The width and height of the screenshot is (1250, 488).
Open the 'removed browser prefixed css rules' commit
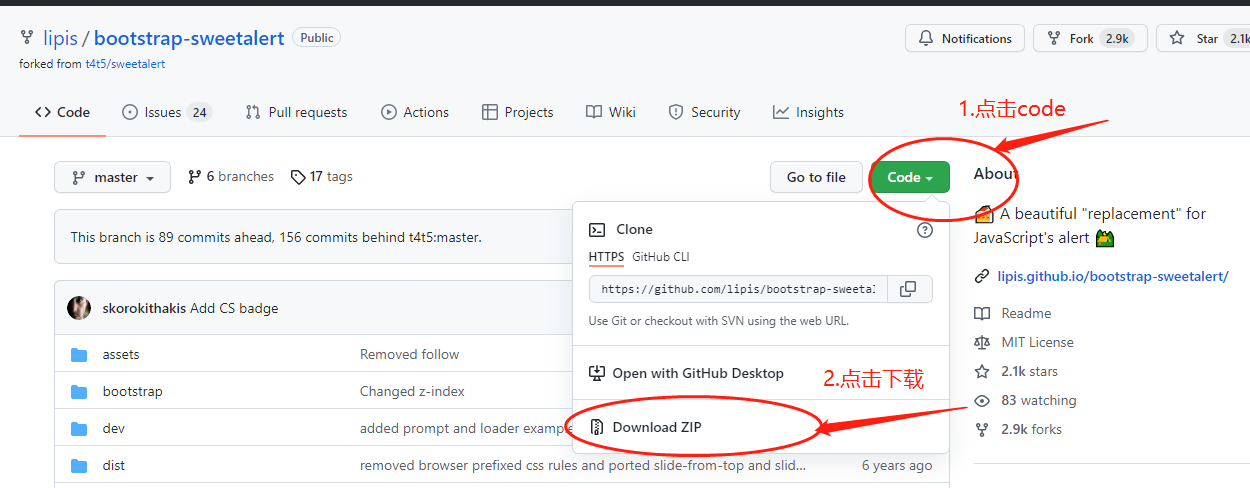coord(583,465)
